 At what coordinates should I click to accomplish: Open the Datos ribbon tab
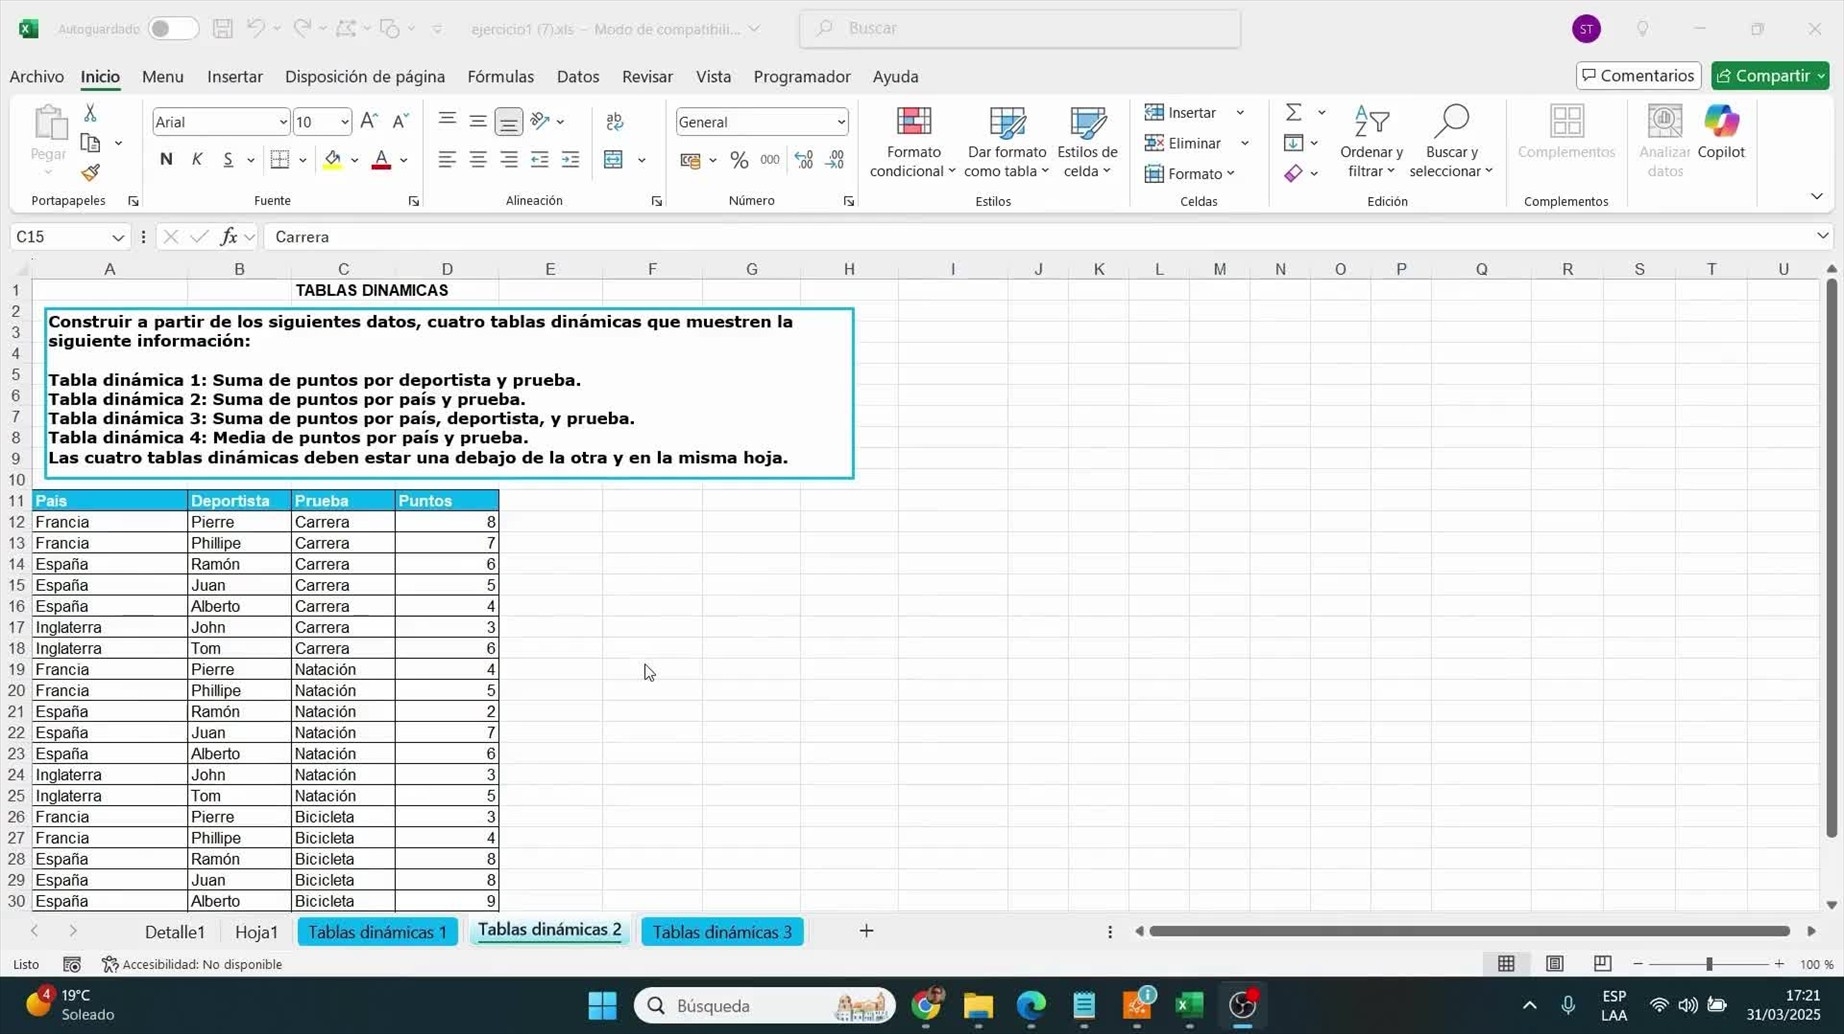pos(577,77)
